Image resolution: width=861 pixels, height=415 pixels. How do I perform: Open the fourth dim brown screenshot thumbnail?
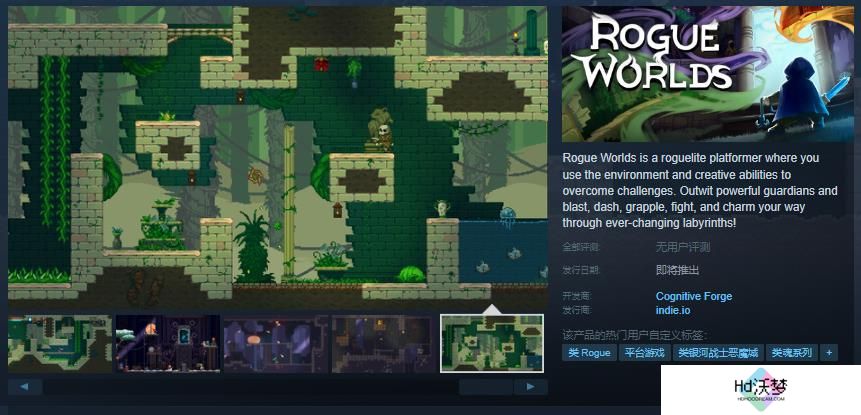coord(384,344)
